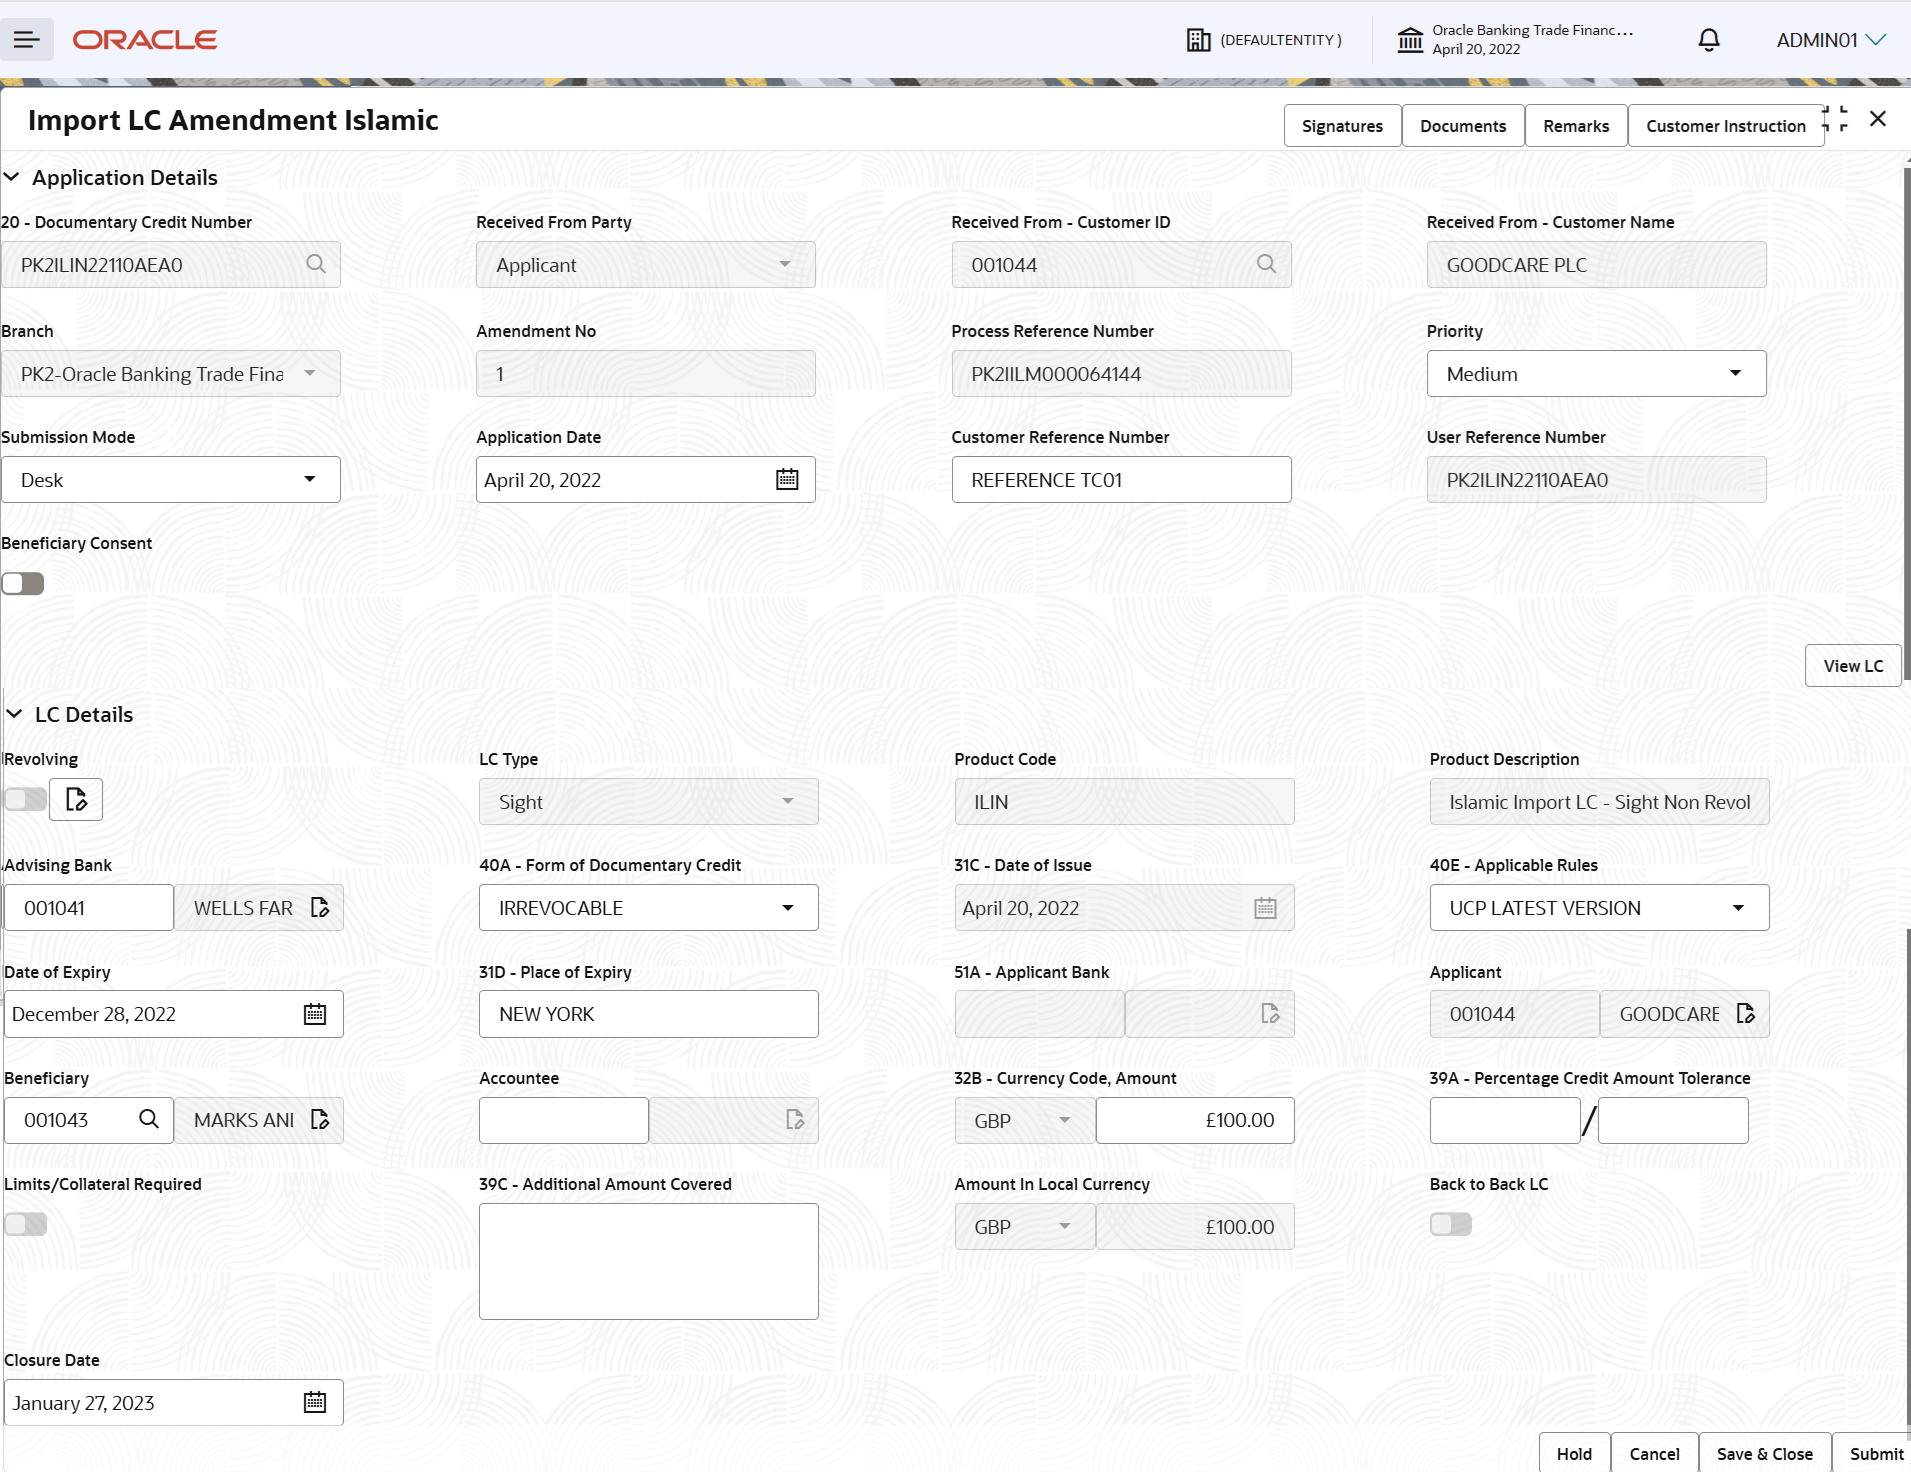Click the Save & Close button
This screenshot has width=1911, height=1473.
click(1764, 1453)
